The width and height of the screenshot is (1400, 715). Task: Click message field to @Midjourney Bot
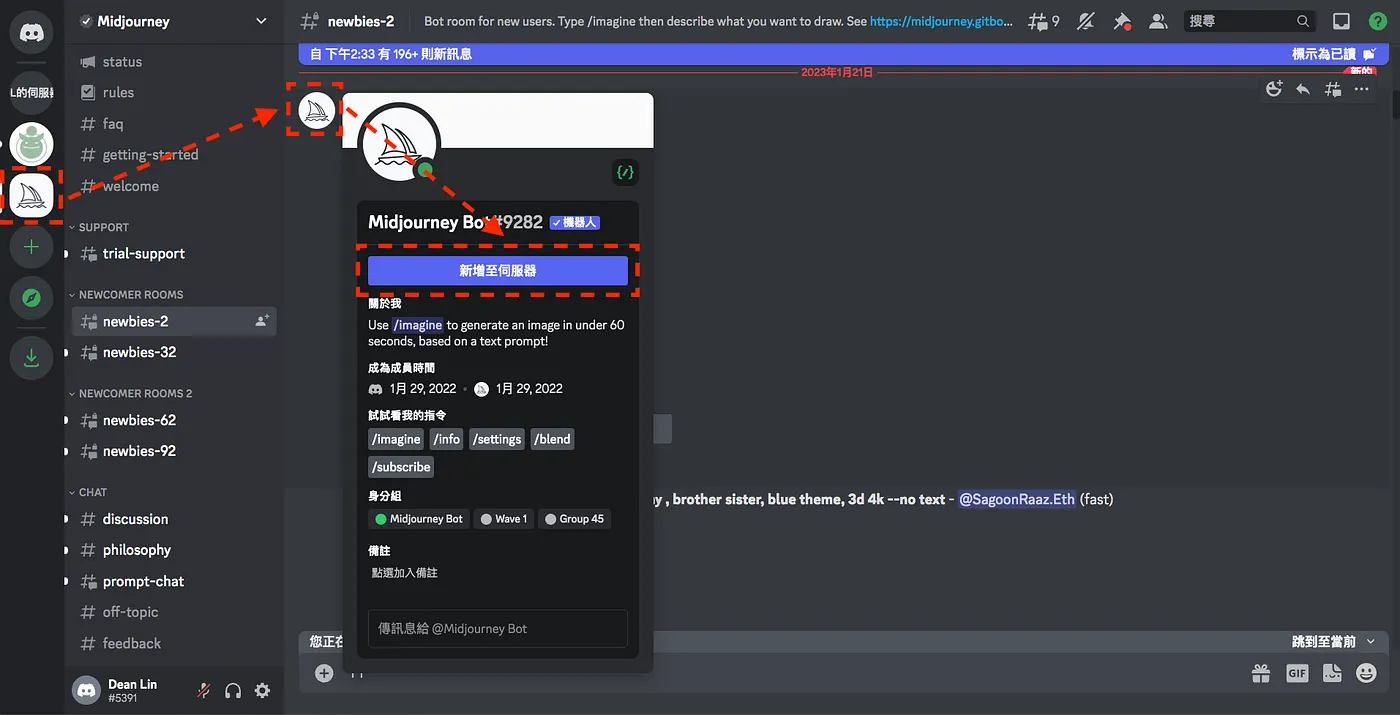(x=498, y=628)
